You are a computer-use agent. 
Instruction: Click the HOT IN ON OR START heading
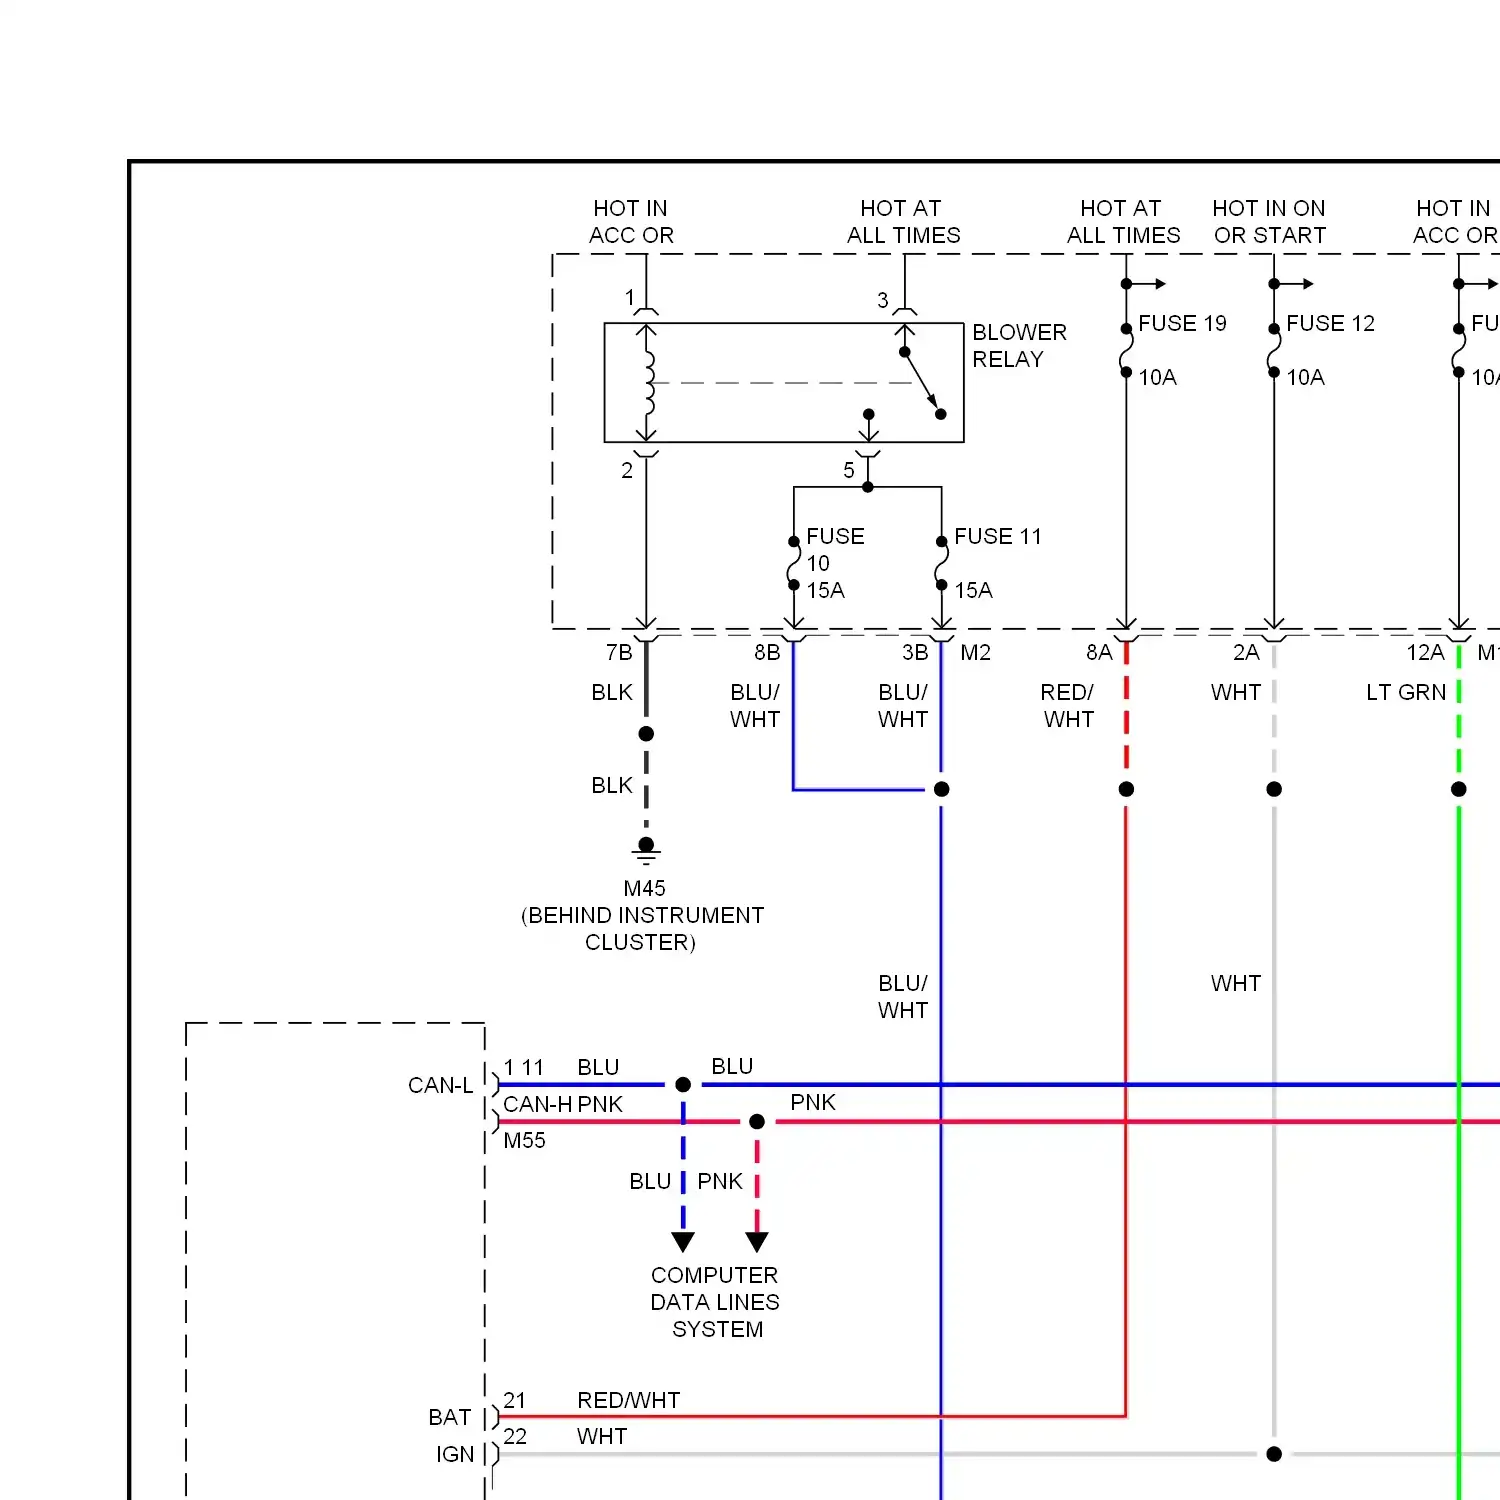1269,221
